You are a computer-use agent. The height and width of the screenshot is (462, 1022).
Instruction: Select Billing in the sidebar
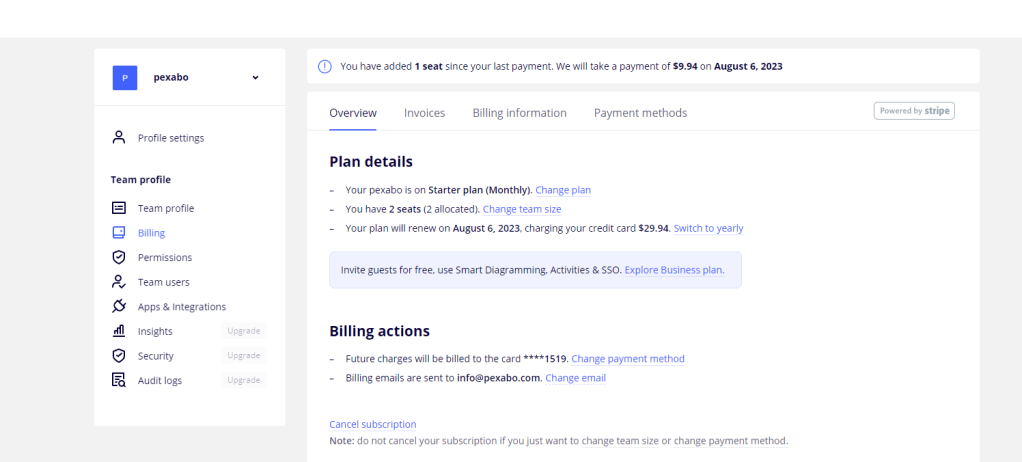(151, 233)
